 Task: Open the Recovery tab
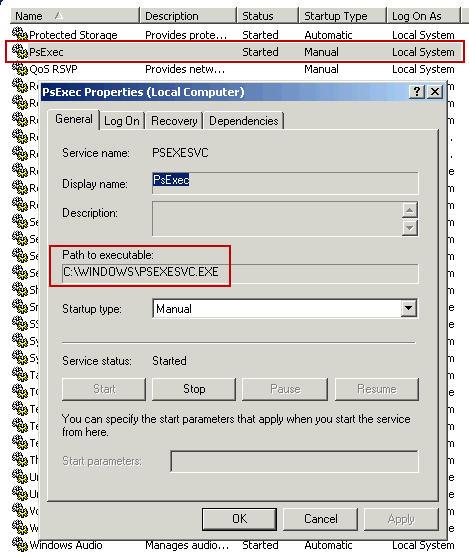pos(174,121)
